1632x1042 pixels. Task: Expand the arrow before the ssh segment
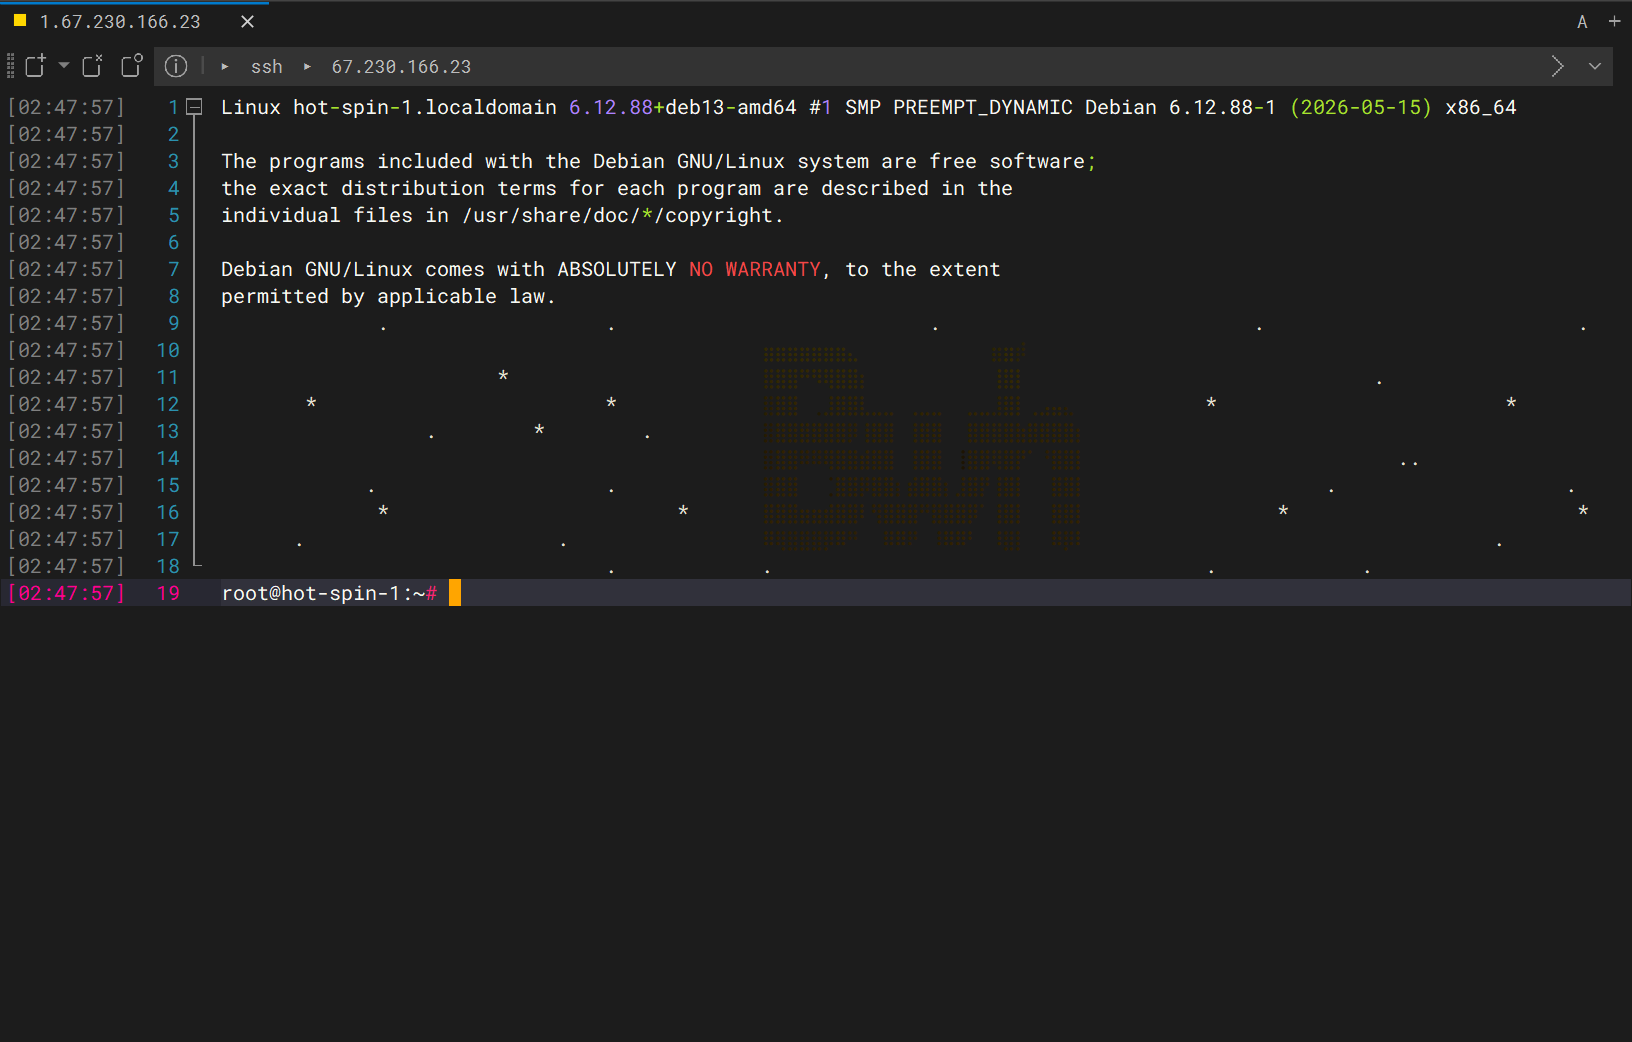point(225,67)
